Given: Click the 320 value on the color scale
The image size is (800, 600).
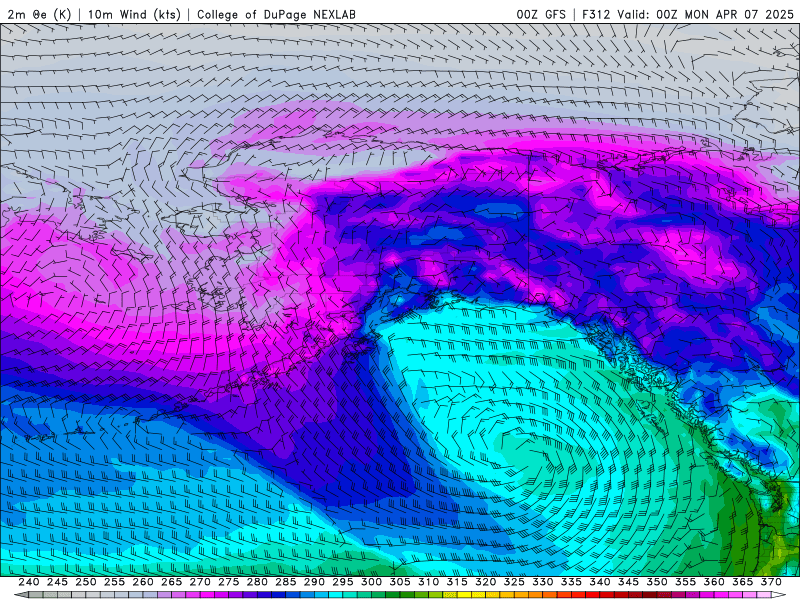Looking at the screenshot, I should pyautogui.click(x=486, y=582).
